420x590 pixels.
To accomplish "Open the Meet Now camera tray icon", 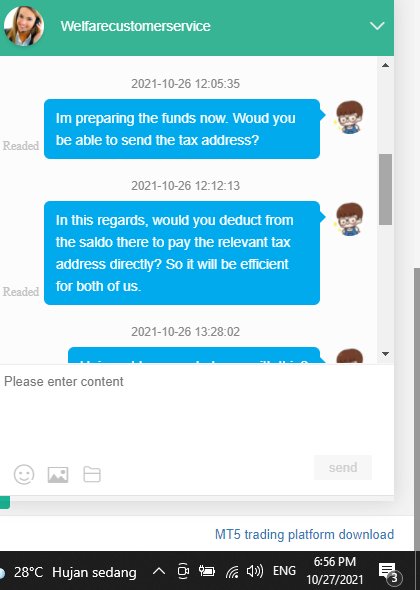I will click(183, 571).
